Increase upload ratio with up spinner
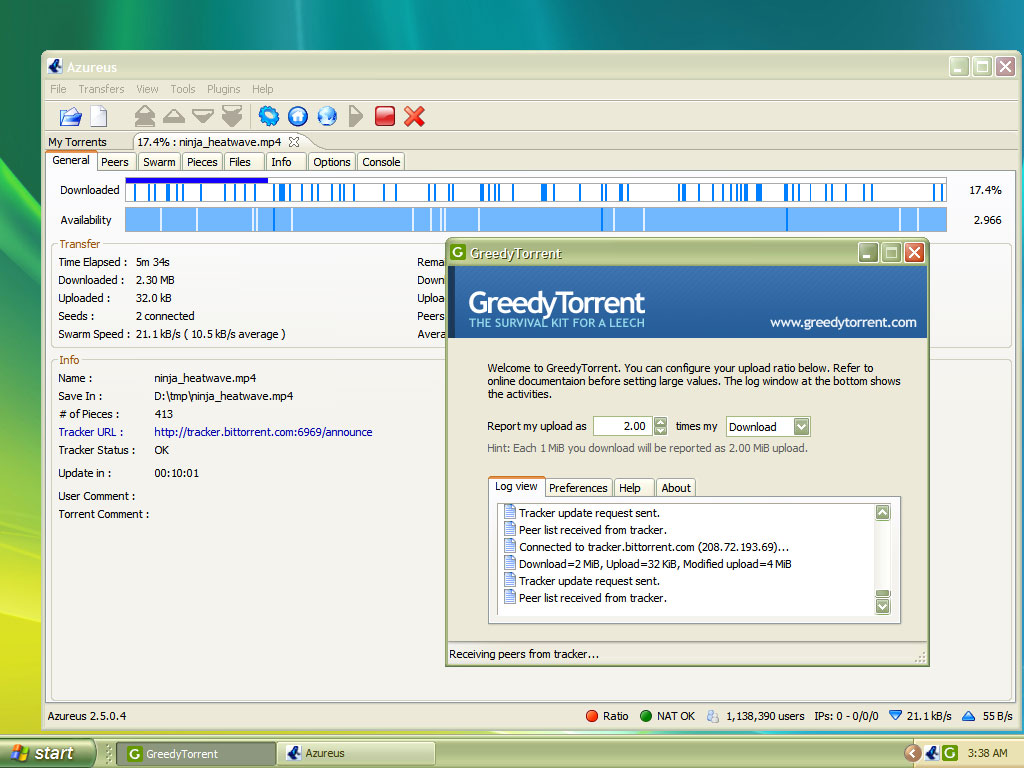This screenshot has height=768, width=1024. tap(660, 422)
